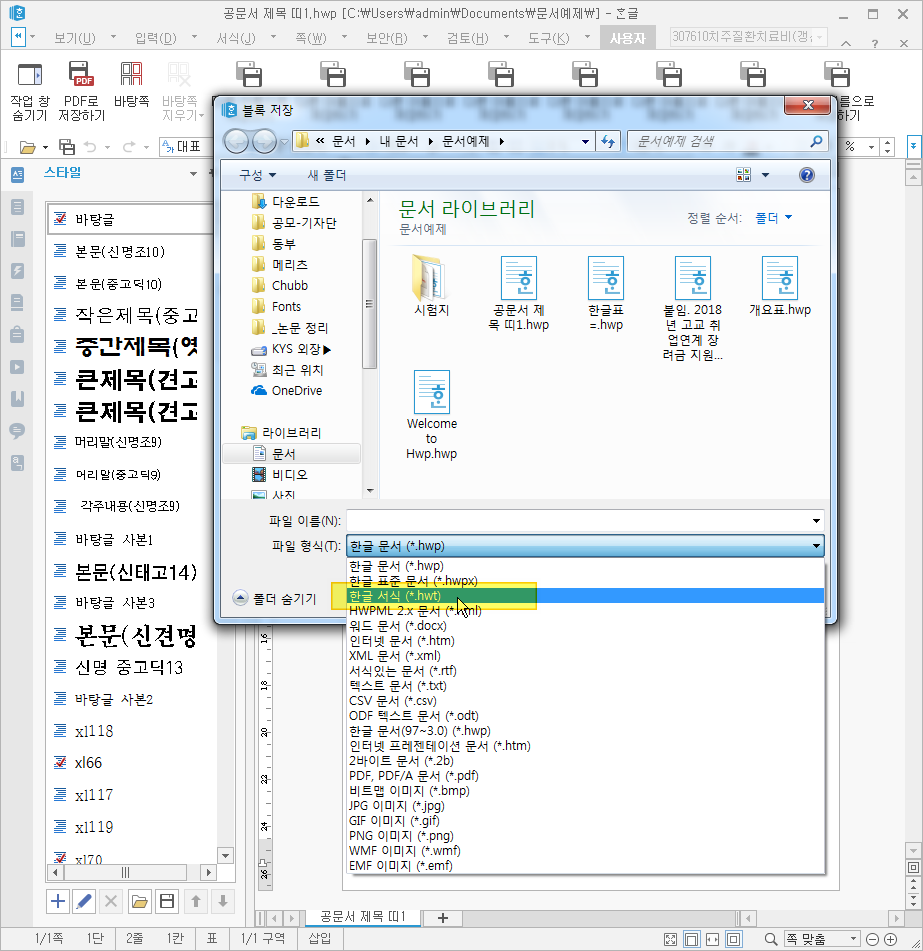This screenshot has height=951, width=923.
Task: Open the 다운로드 folder in tree
Action: coord(295,202)
